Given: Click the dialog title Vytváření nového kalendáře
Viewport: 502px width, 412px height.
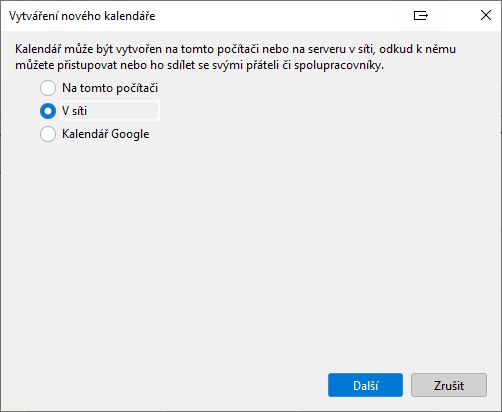Looking at the screenshot, I should [82, 16].
